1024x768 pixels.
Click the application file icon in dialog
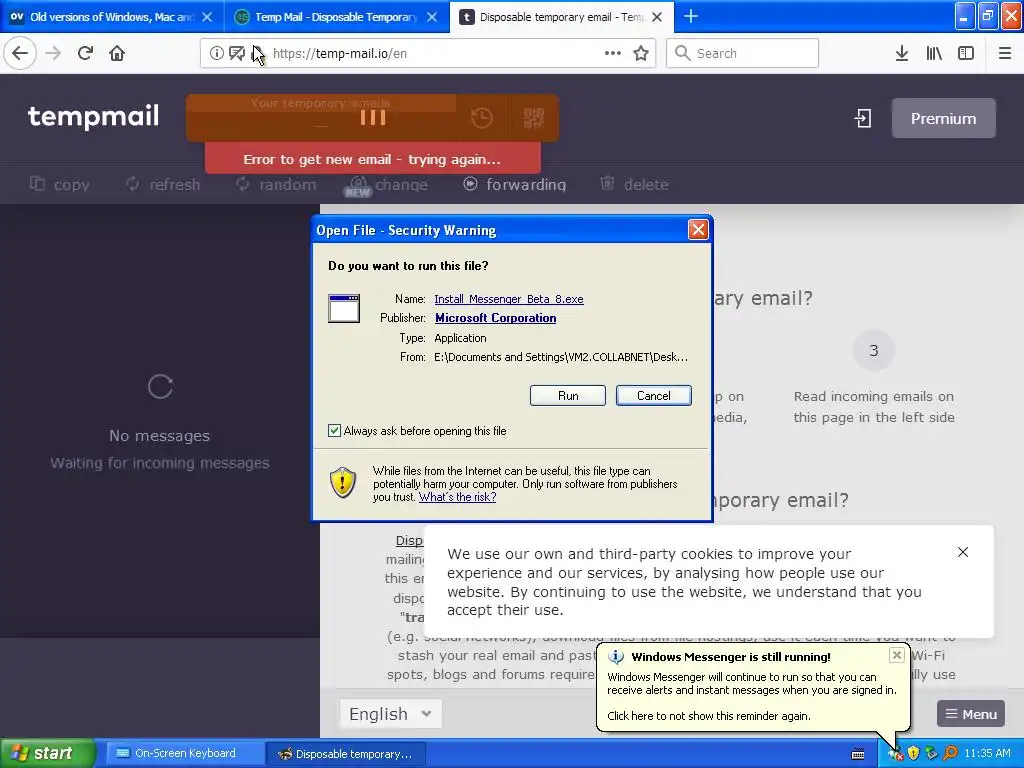tap(344, 309)
